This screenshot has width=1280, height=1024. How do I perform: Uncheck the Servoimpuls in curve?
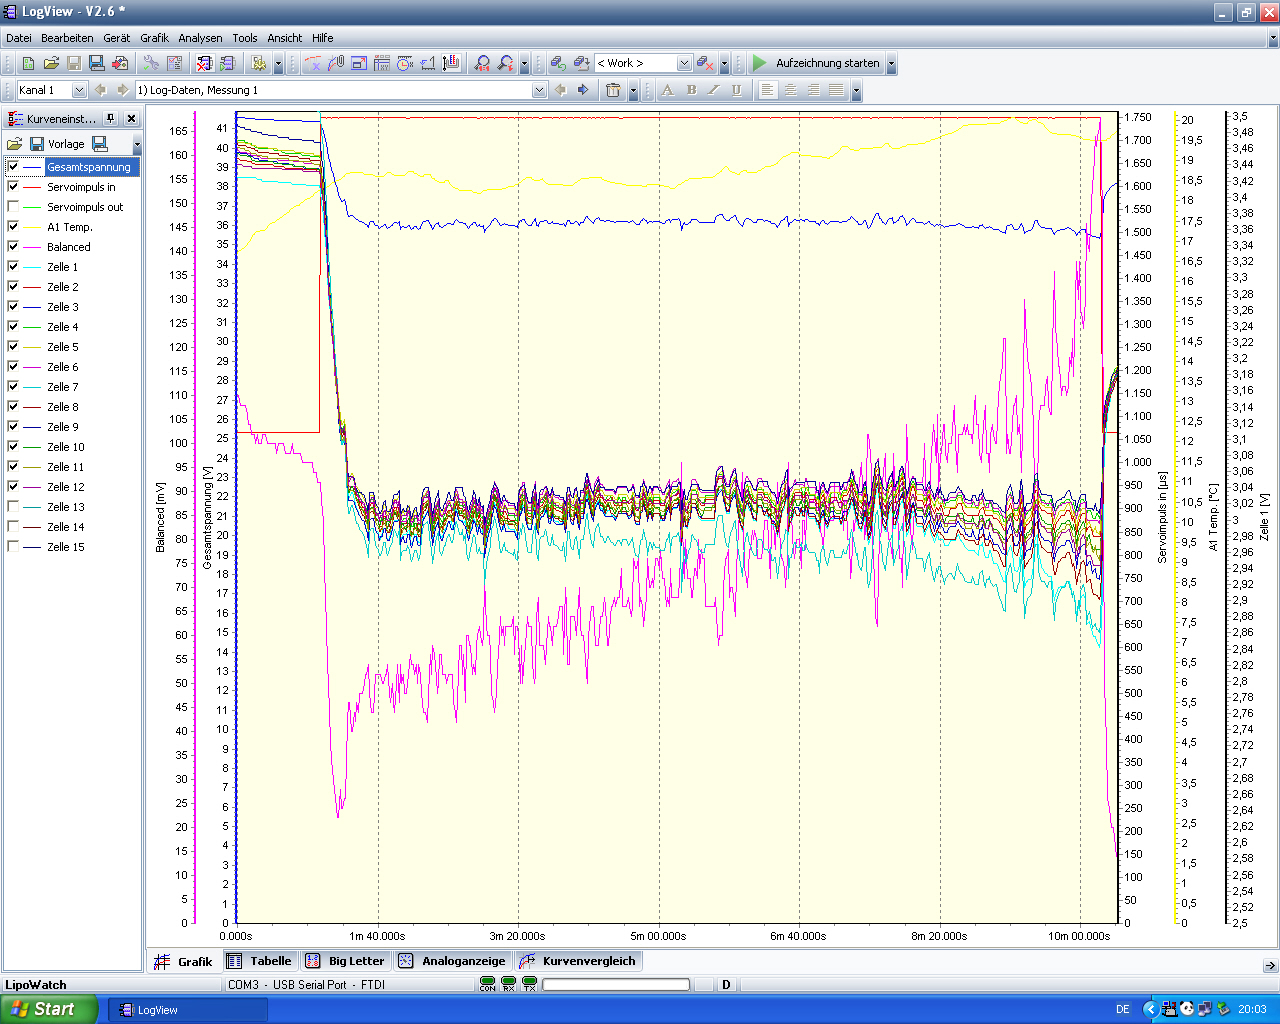[13, 187]
